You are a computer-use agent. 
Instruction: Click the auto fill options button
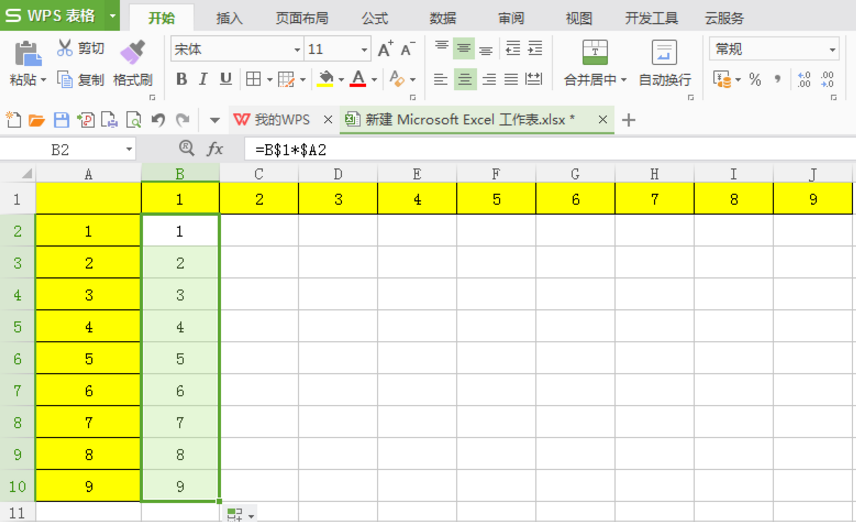[240, 514]
